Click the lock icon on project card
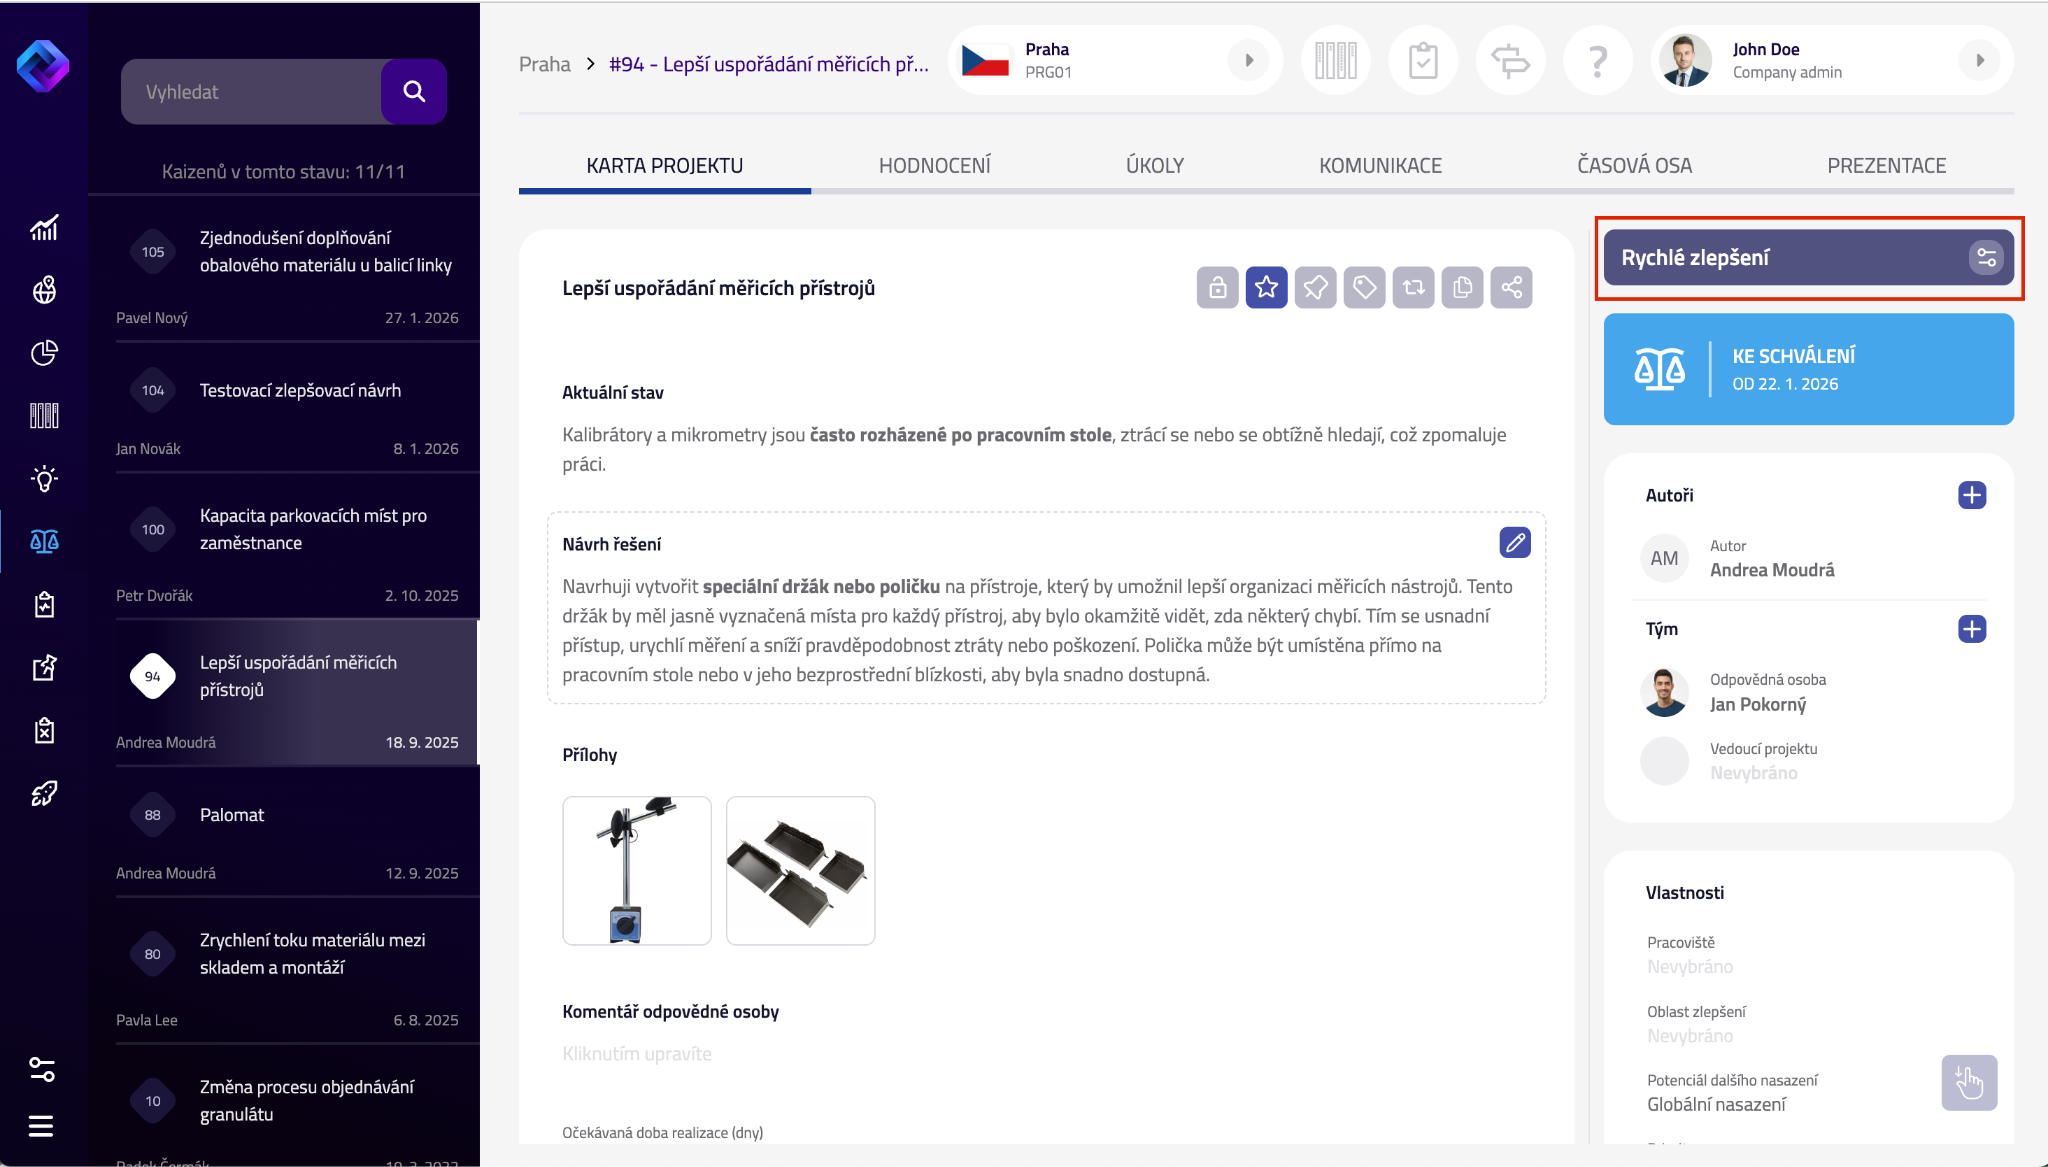This screenshot has width=2048, height=1167. [x=1217, y=288]
